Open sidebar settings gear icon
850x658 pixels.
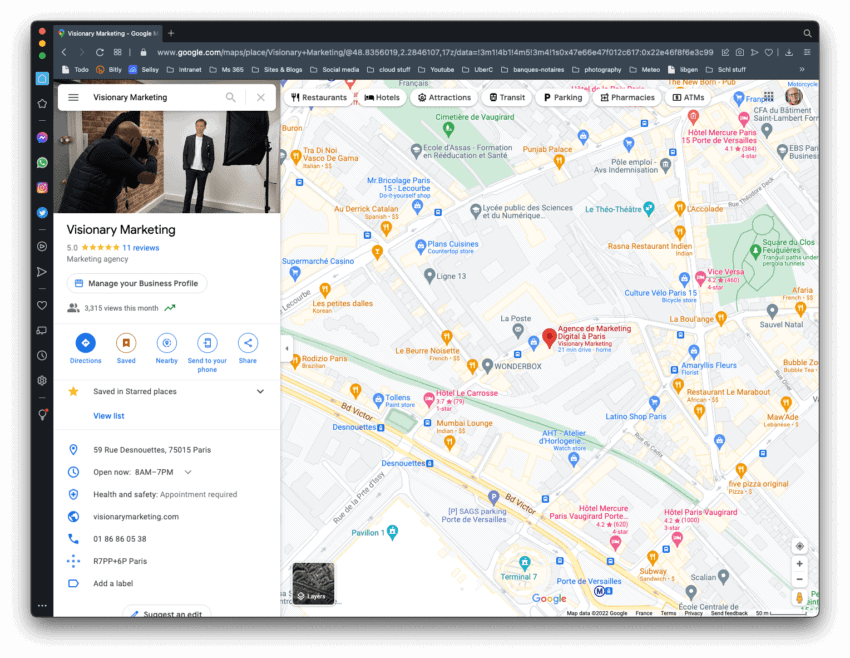42,380
